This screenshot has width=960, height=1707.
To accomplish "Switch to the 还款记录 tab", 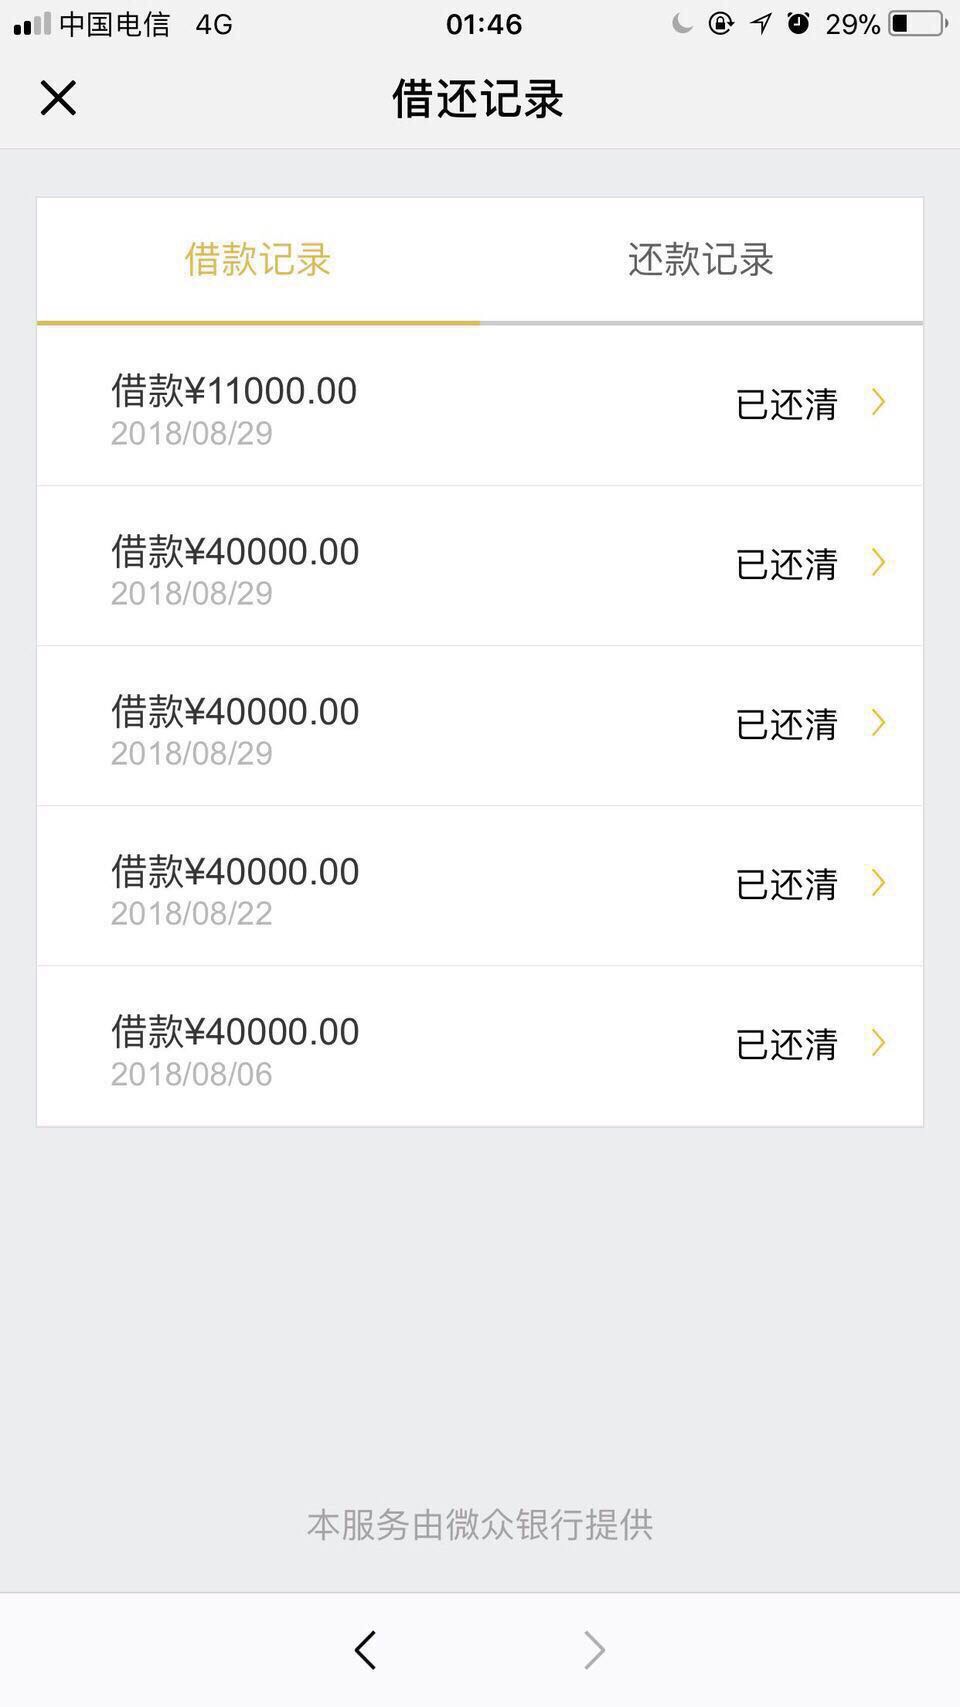I will pyautogui.click(x=701, y=260).
